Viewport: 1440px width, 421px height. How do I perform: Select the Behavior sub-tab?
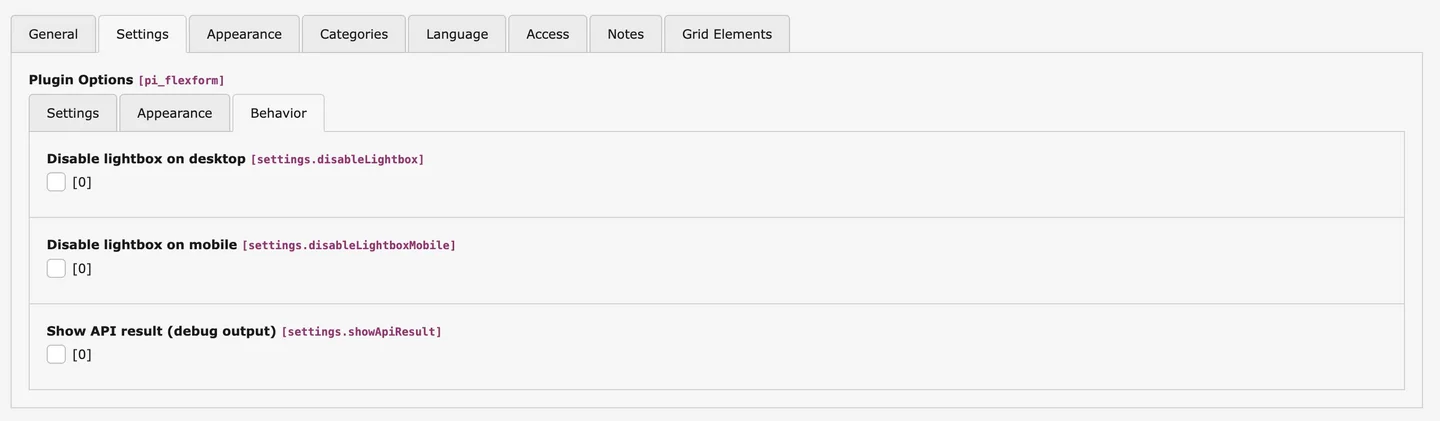coord(278,113)
